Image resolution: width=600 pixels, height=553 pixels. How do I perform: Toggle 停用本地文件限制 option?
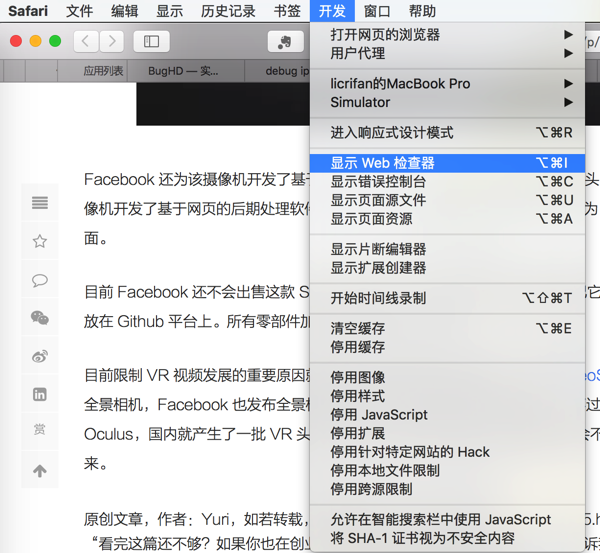pos(447,471)
